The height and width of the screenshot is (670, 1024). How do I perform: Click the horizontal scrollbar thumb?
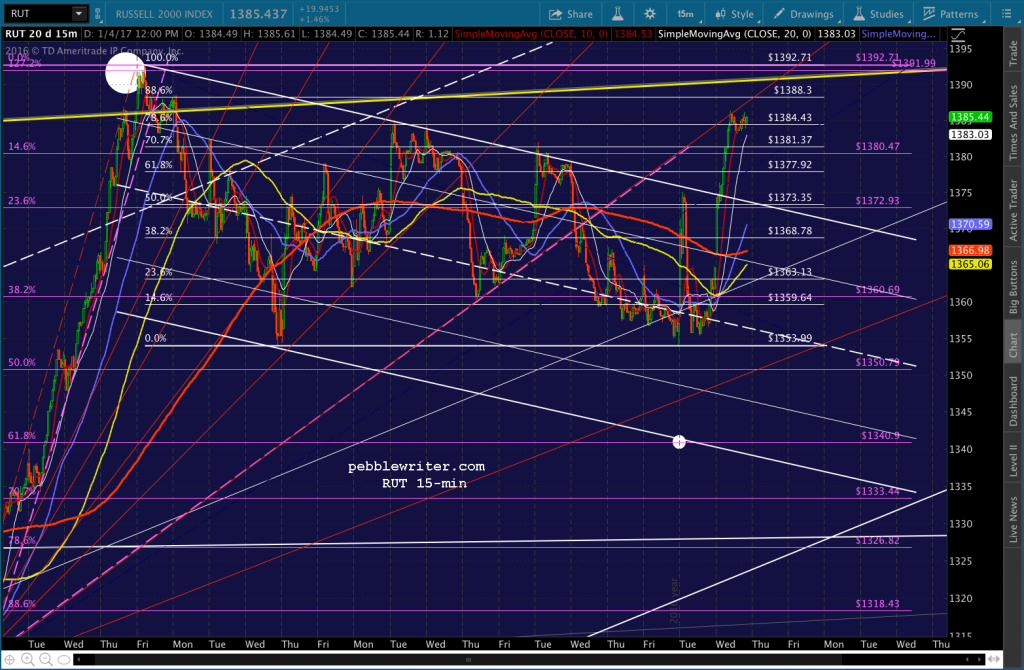pyautogui.click(x=468, y=660)
